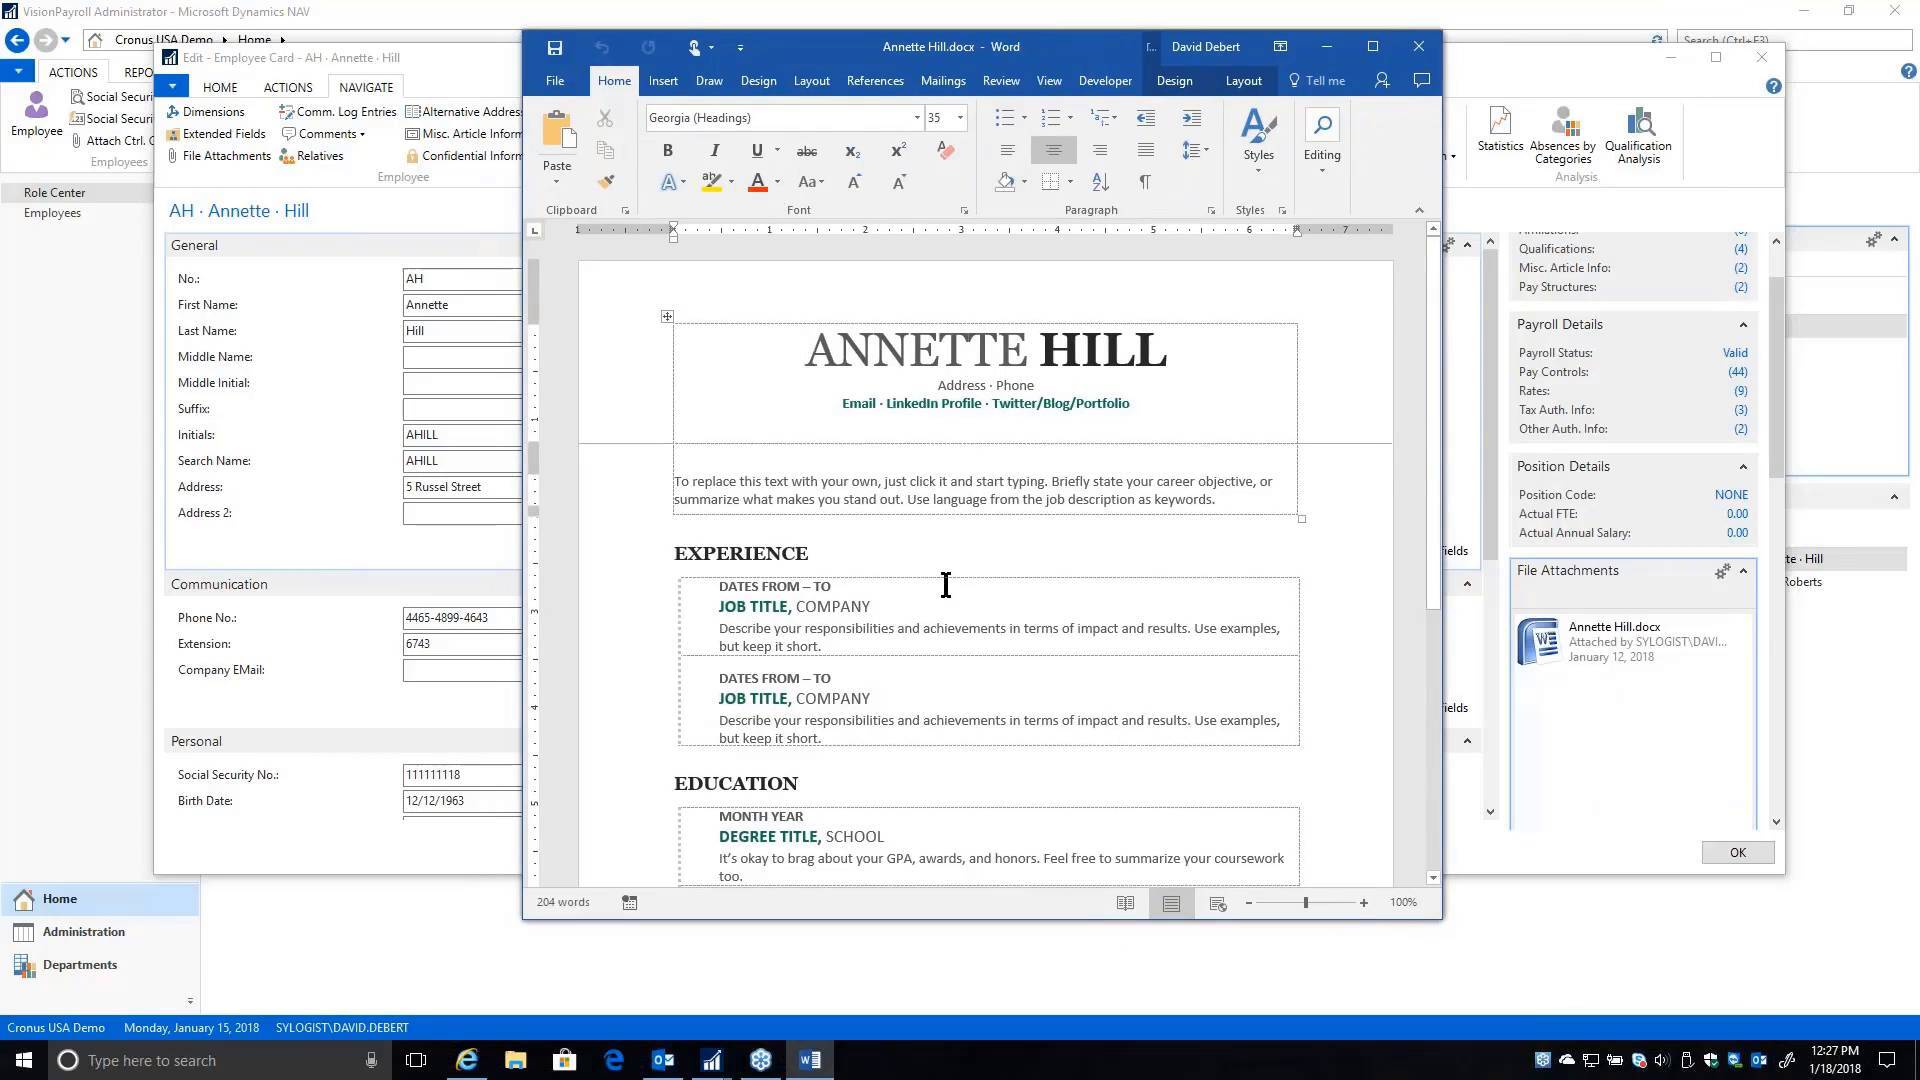This screenshot has height=1080, width=1920.
Task: Open the LinkedIn Profile link in resume
Action: [x=932, y=403]
